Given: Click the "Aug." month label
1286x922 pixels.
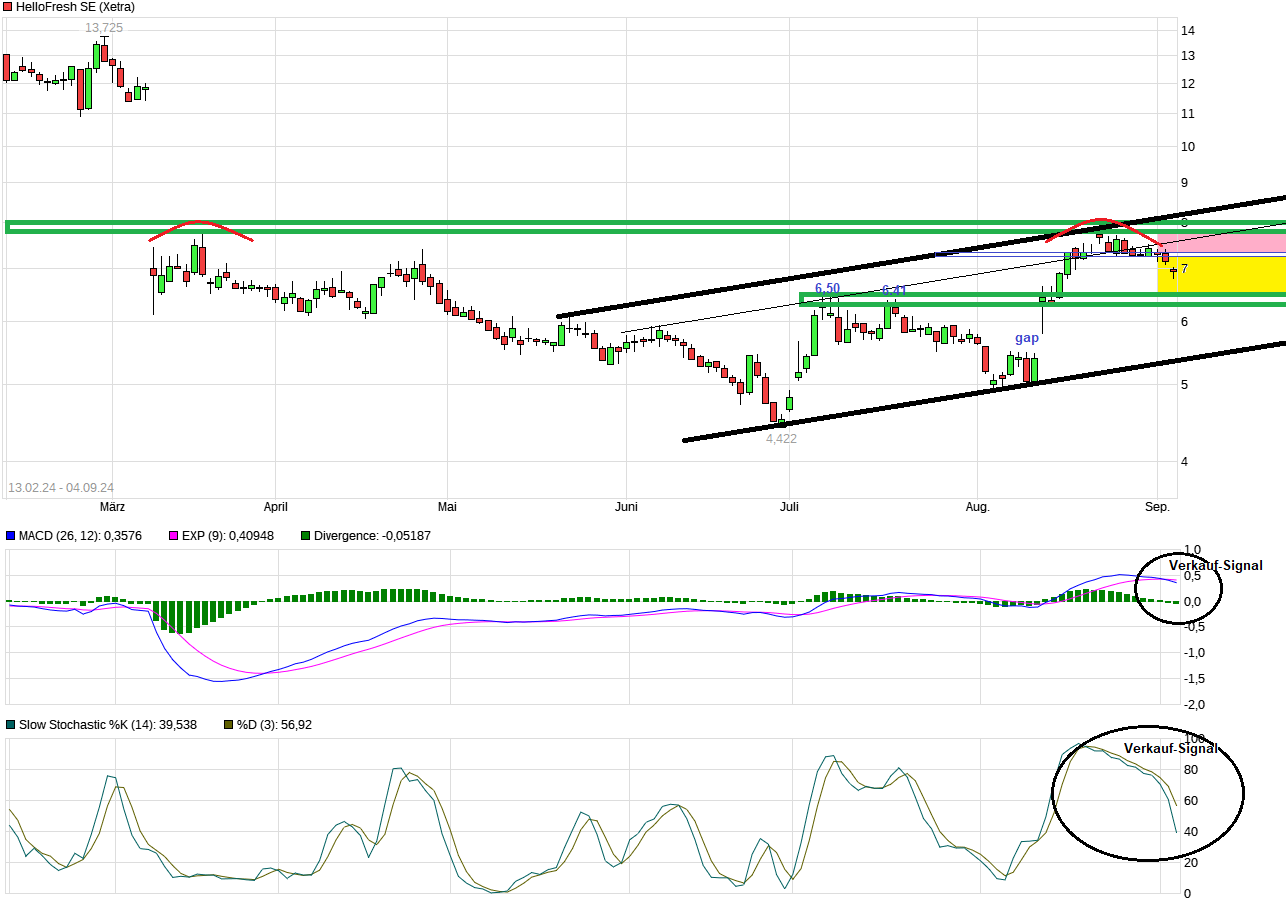Looking at the screenshot, I should click(977, 507).
